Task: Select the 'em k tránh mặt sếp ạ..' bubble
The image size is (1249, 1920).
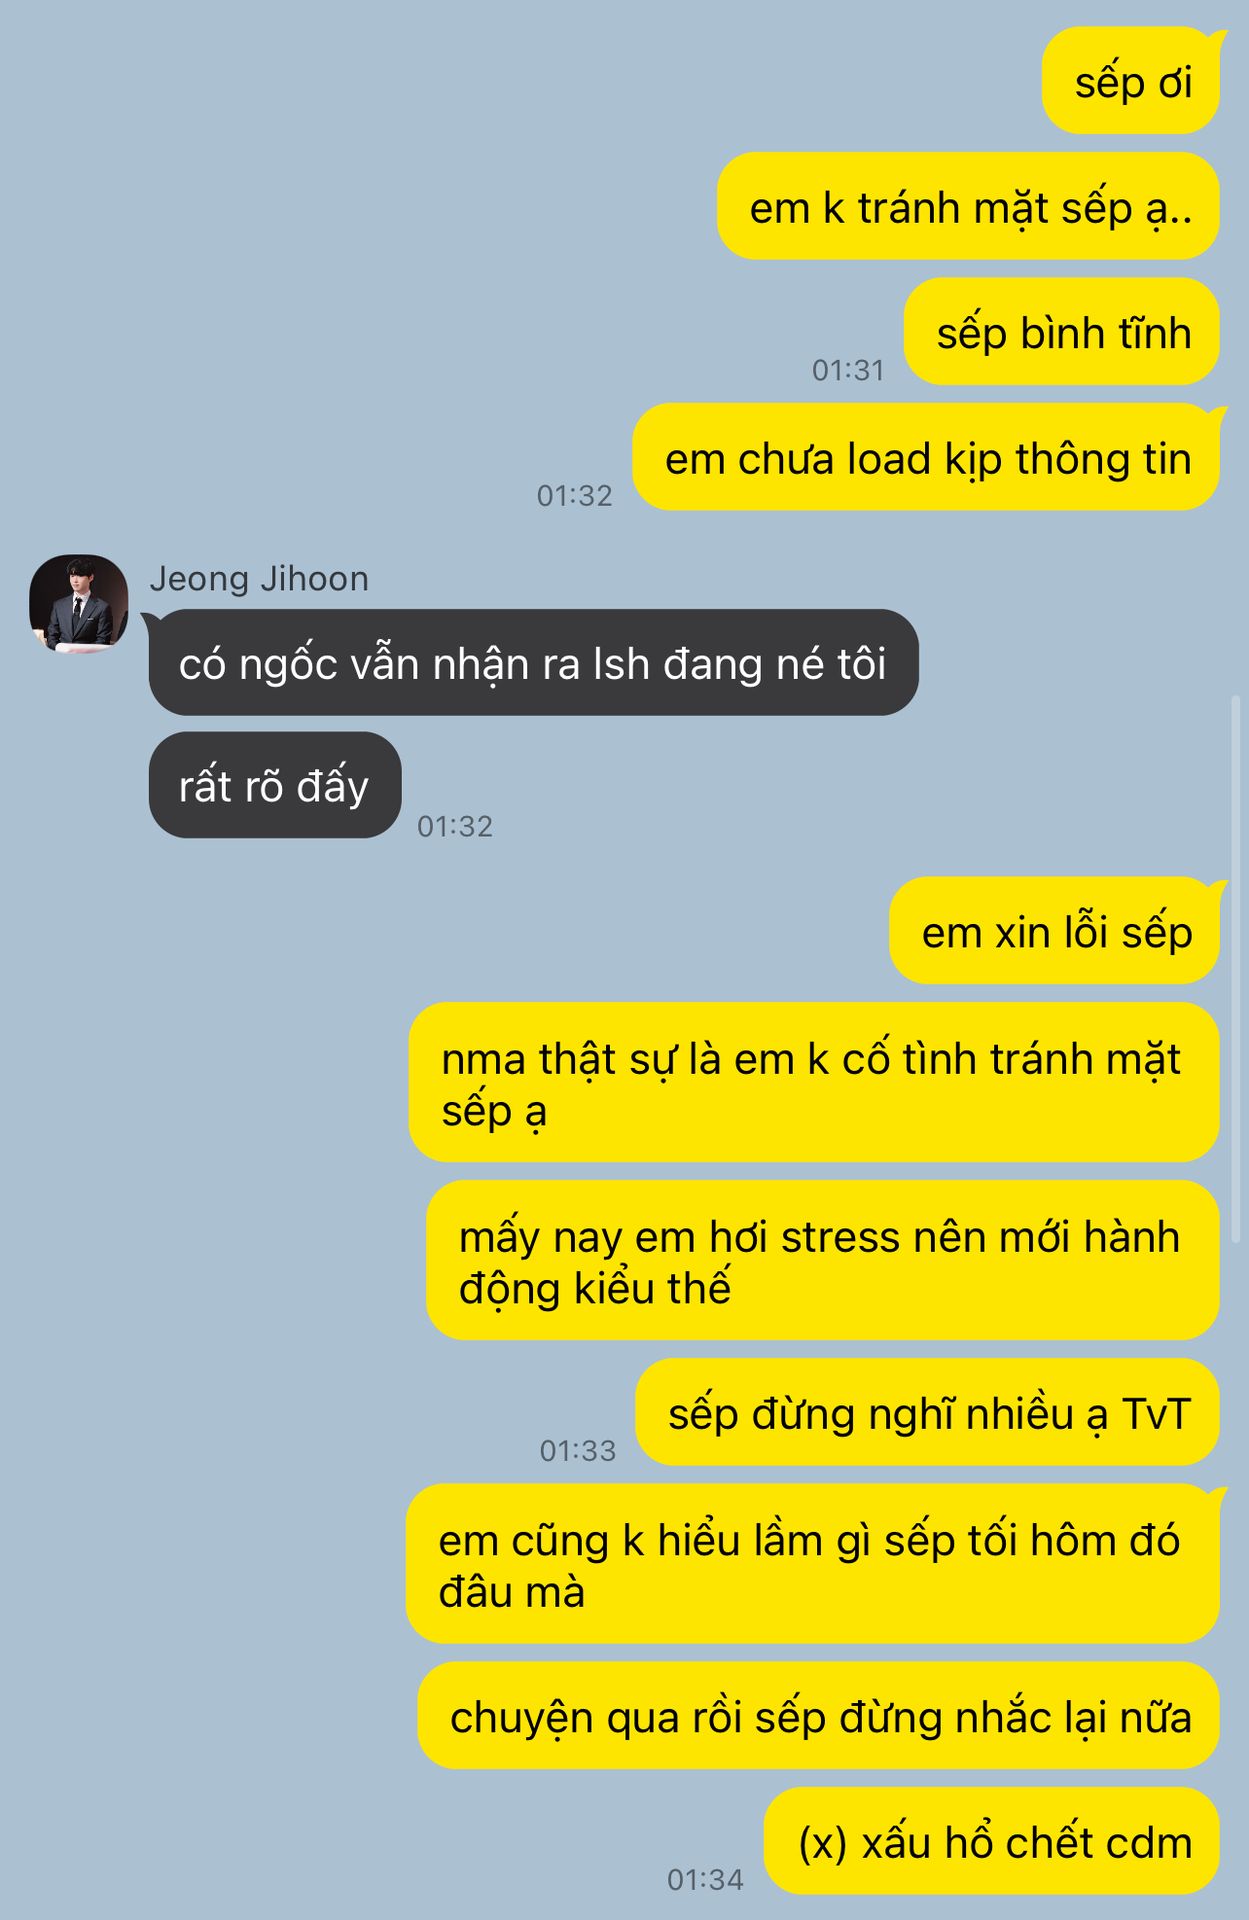Action: [968, 207]
